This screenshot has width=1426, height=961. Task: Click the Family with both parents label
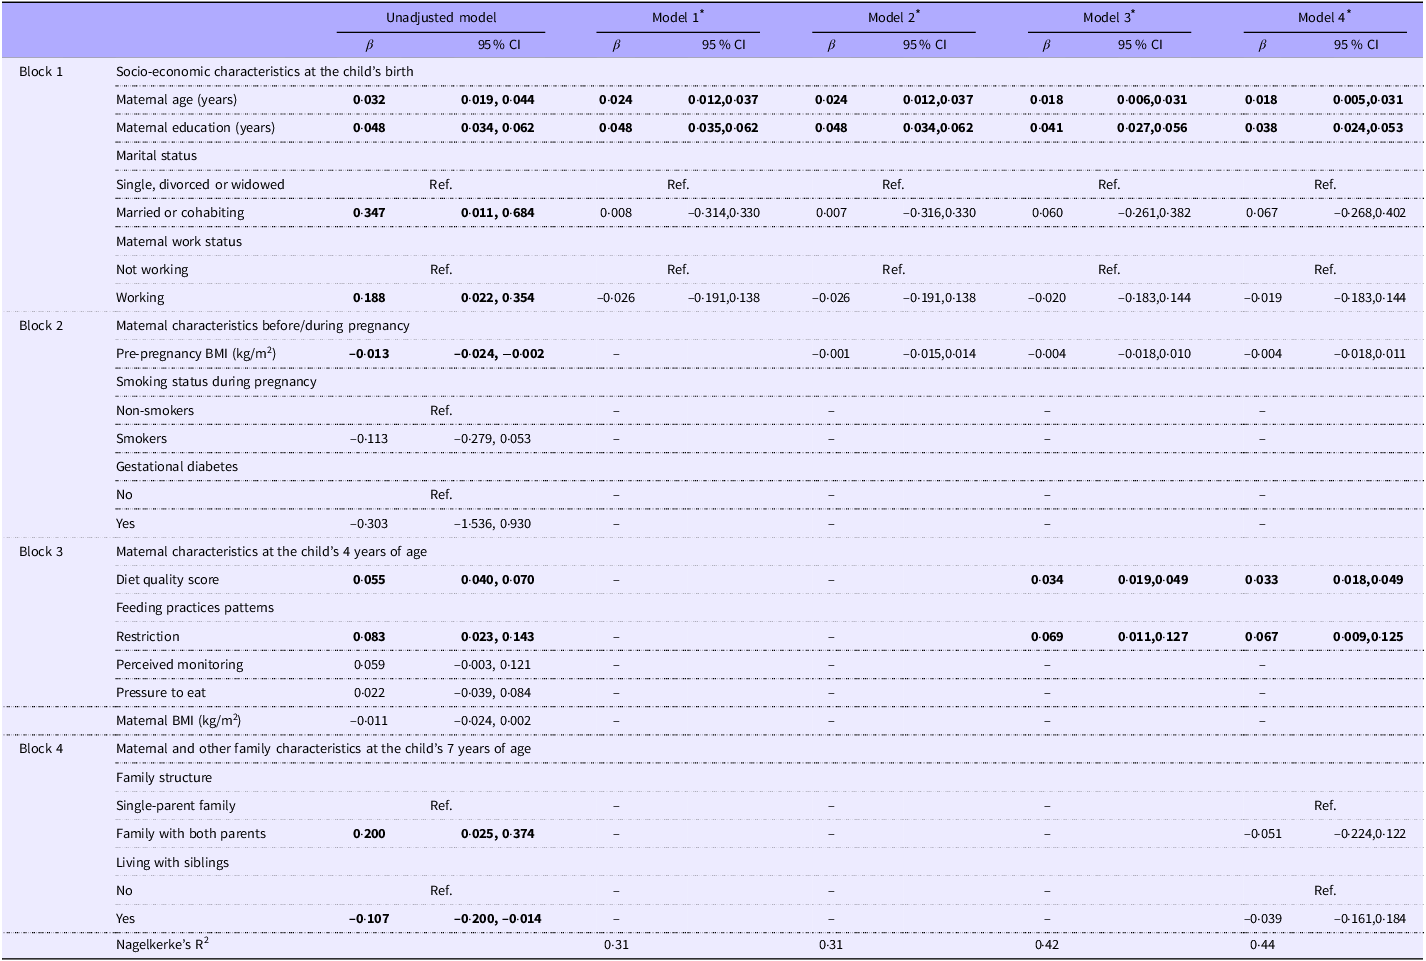pos(191,833)
